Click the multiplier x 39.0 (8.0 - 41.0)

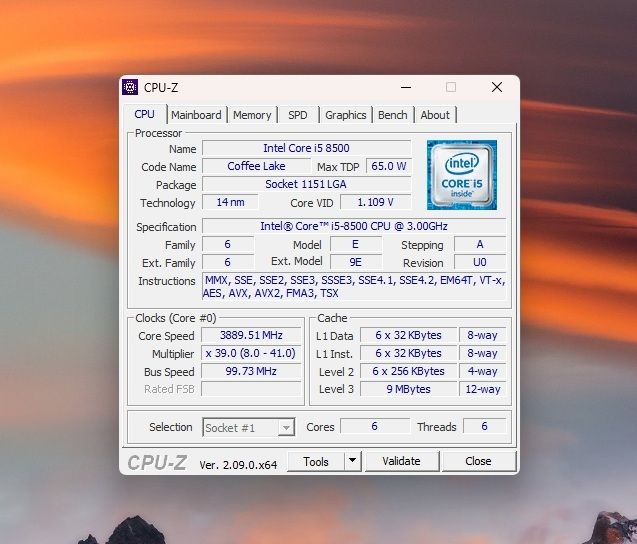click(251, 353)
